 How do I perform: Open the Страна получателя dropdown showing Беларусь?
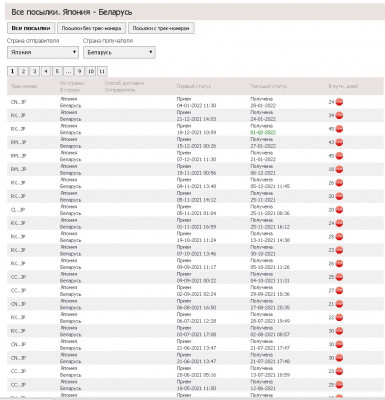pyautogui.click(x=119, y=52)
